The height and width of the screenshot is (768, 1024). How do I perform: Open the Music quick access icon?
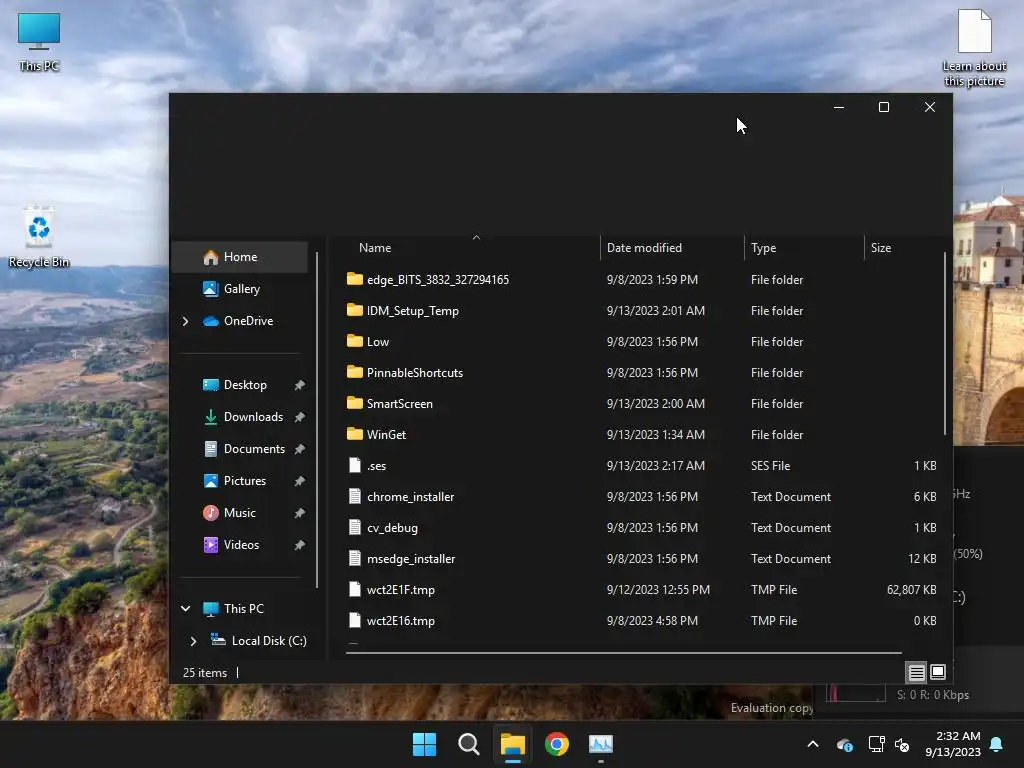[x=210, y=513]
